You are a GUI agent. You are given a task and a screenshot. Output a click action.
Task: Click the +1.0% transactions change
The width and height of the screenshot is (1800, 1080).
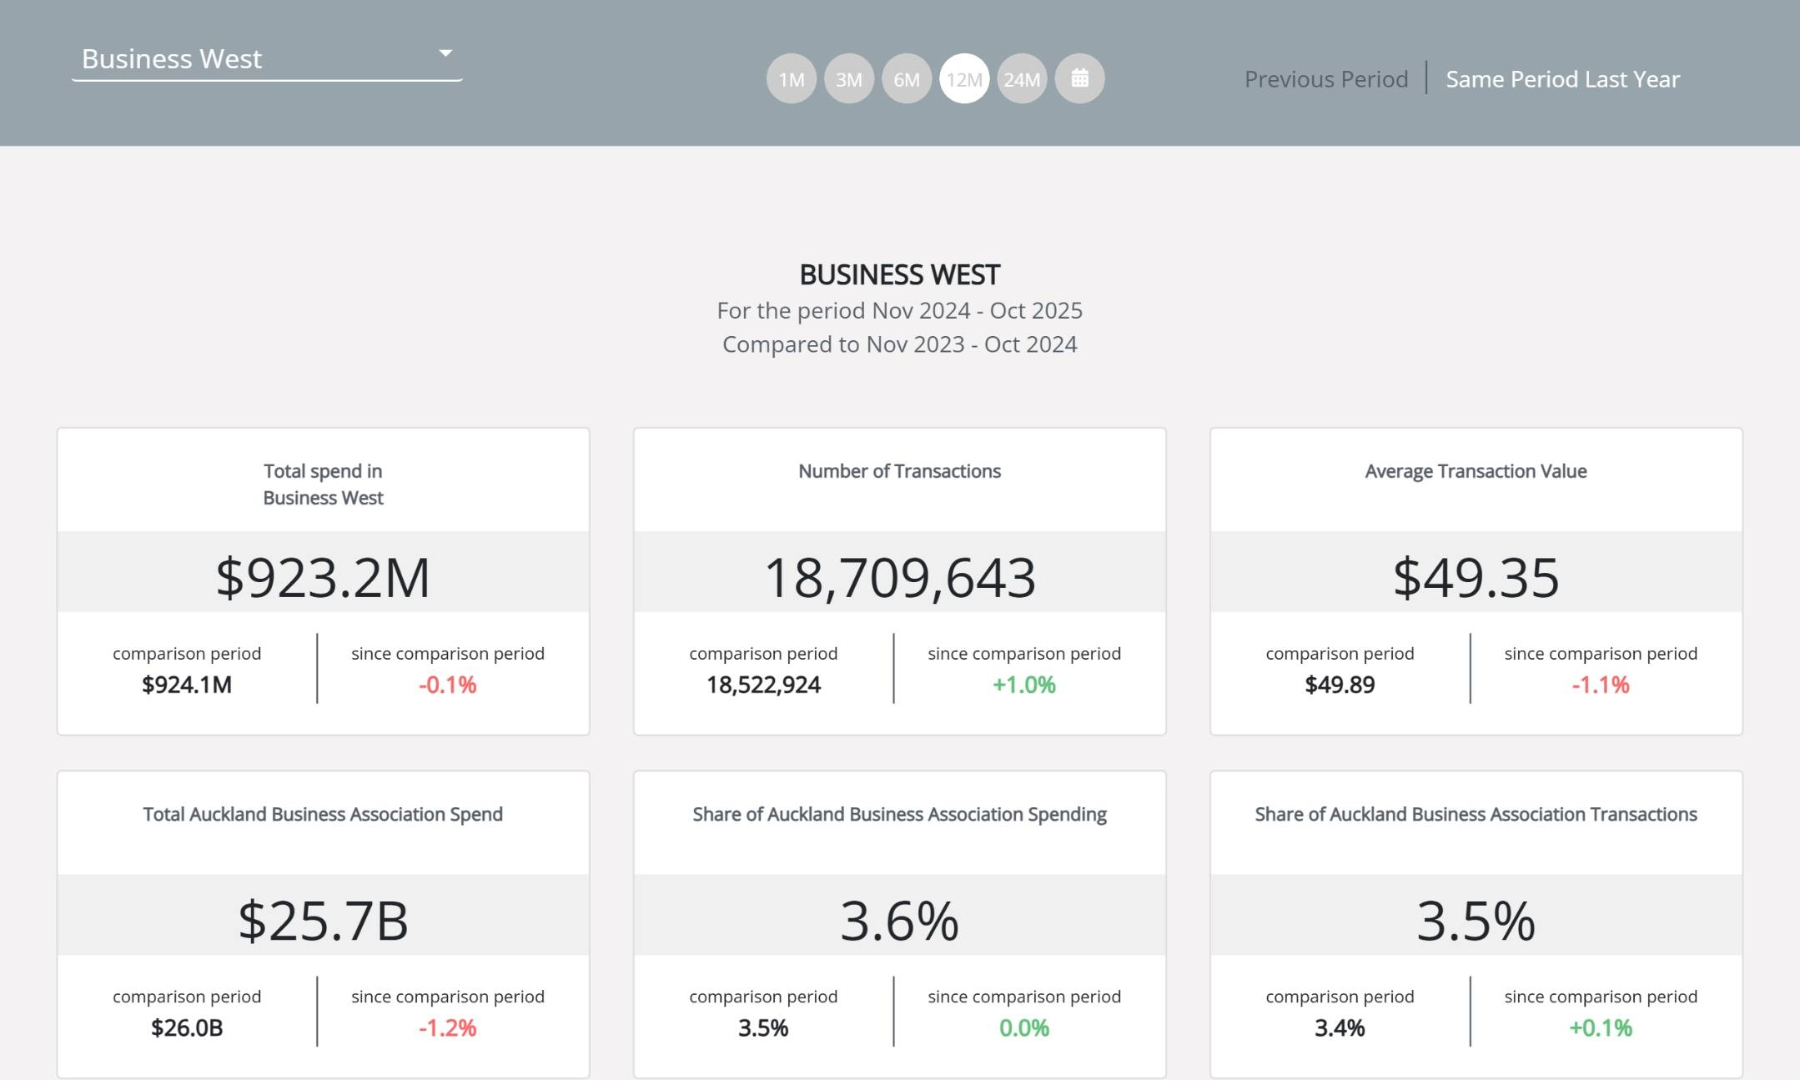1024,685
